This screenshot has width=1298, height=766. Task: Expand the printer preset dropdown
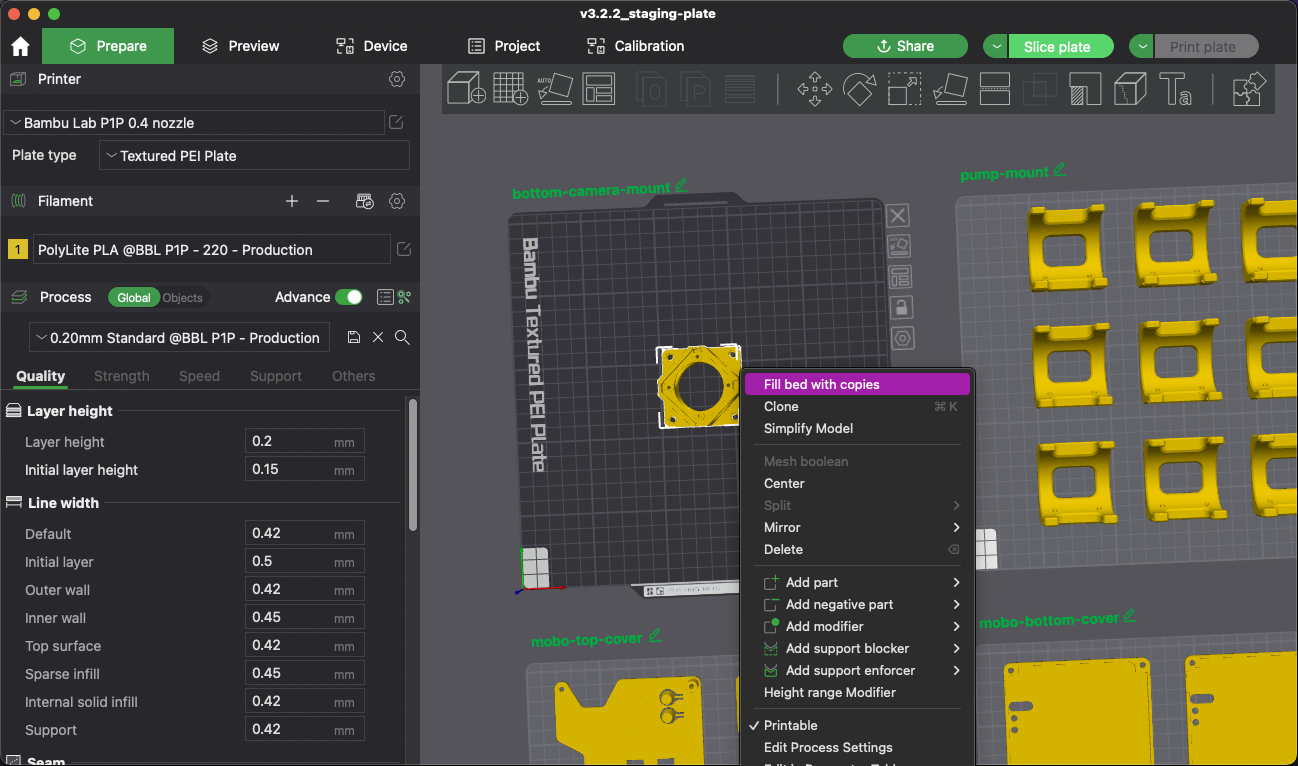click(195, 123)
